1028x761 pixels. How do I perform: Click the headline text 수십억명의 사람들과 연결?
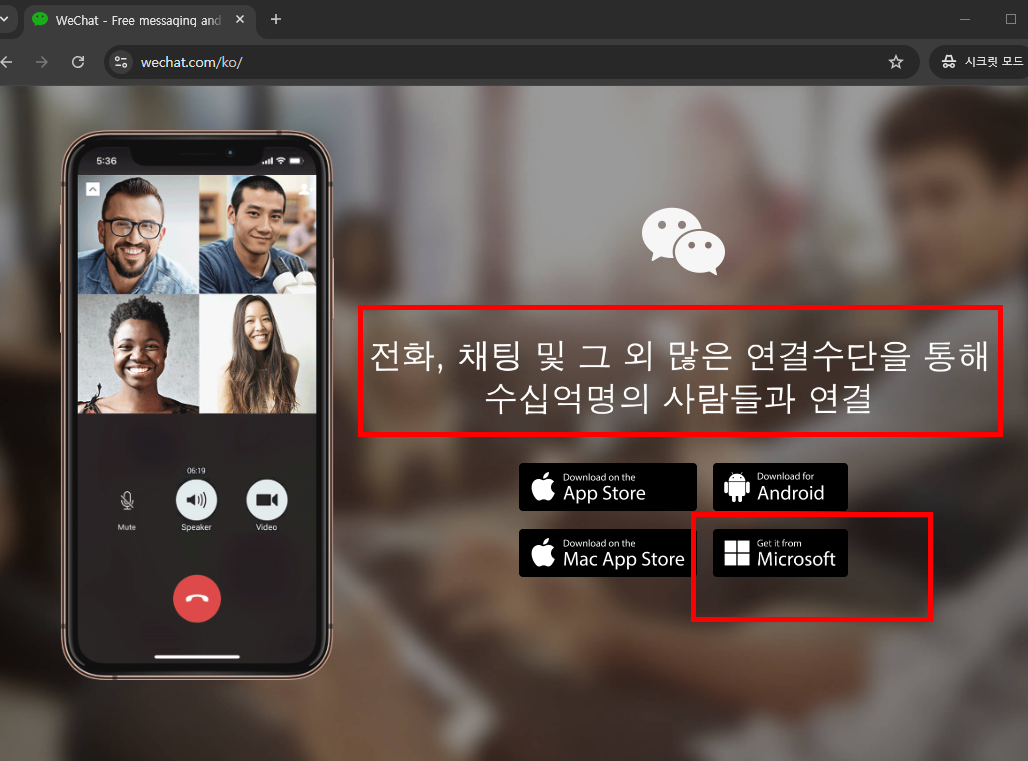[x=678, y=399]
